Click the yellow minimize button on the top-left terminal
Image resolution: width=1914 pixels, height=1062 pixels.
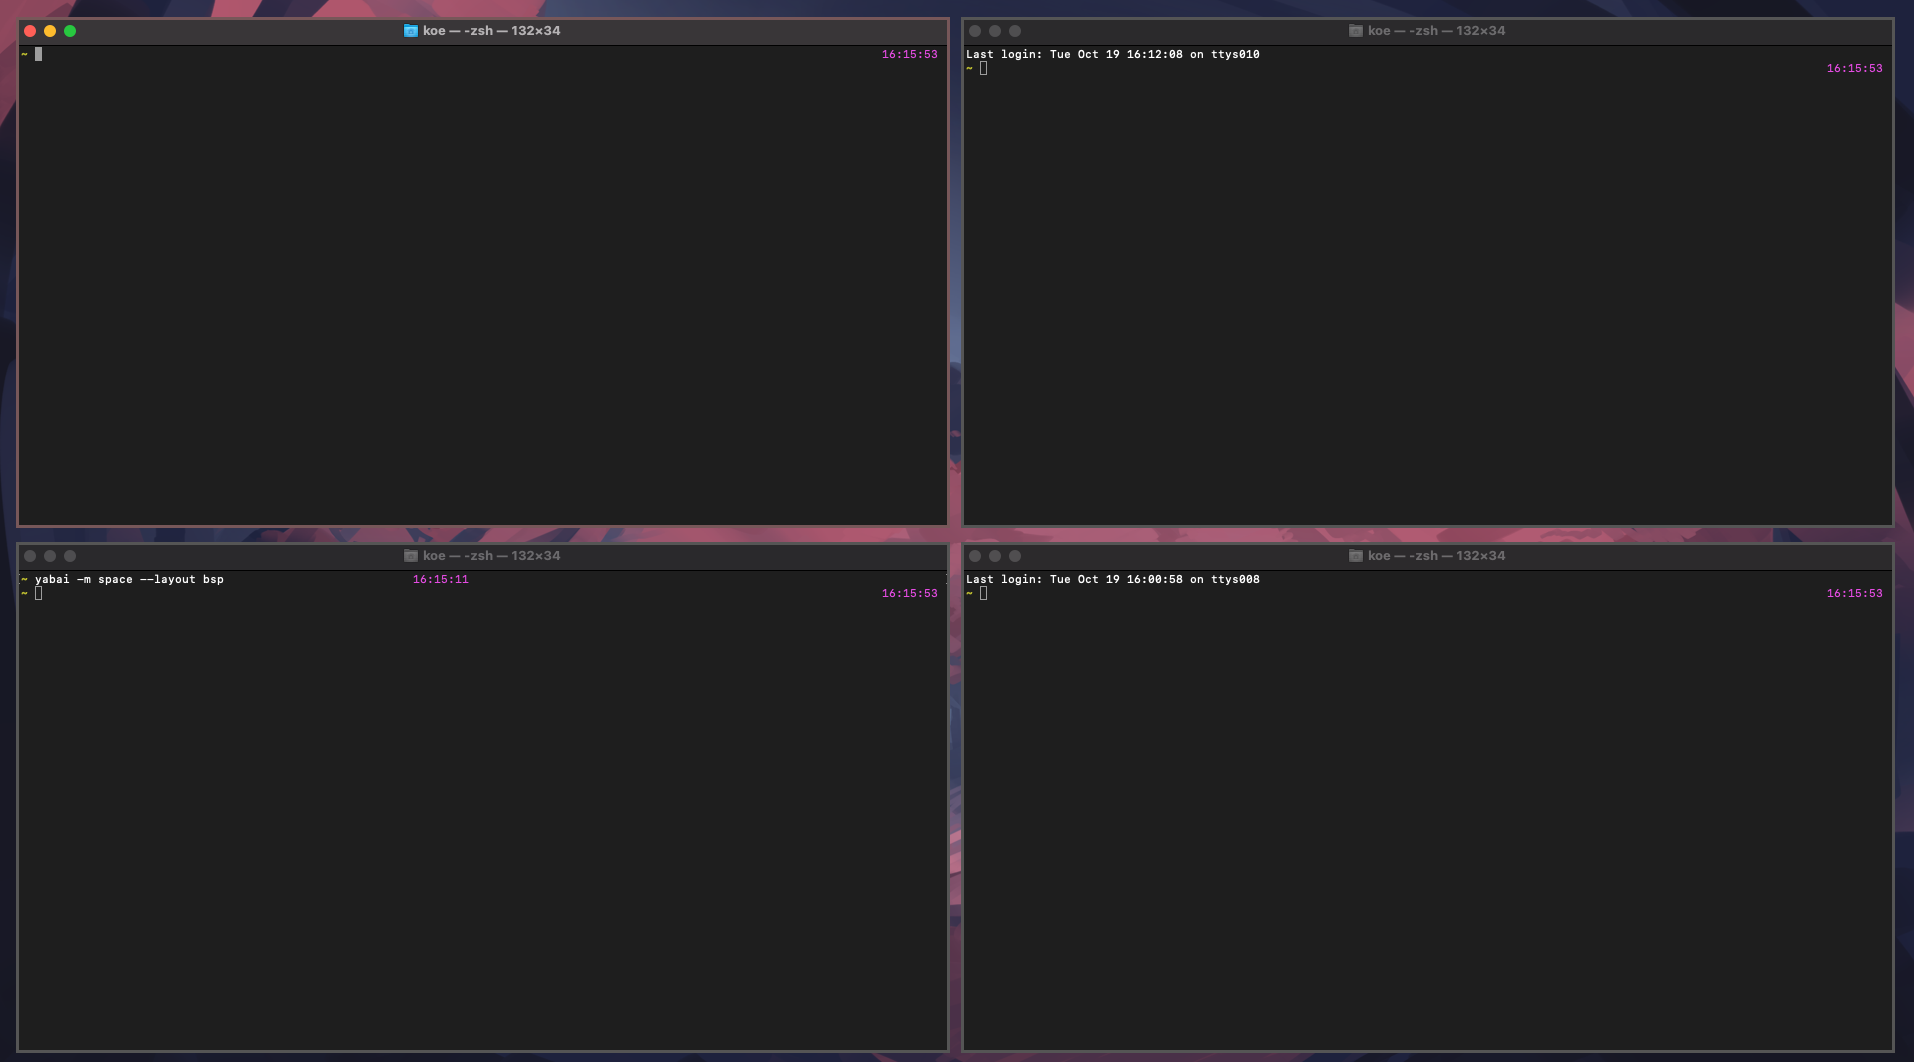[50, 31]
